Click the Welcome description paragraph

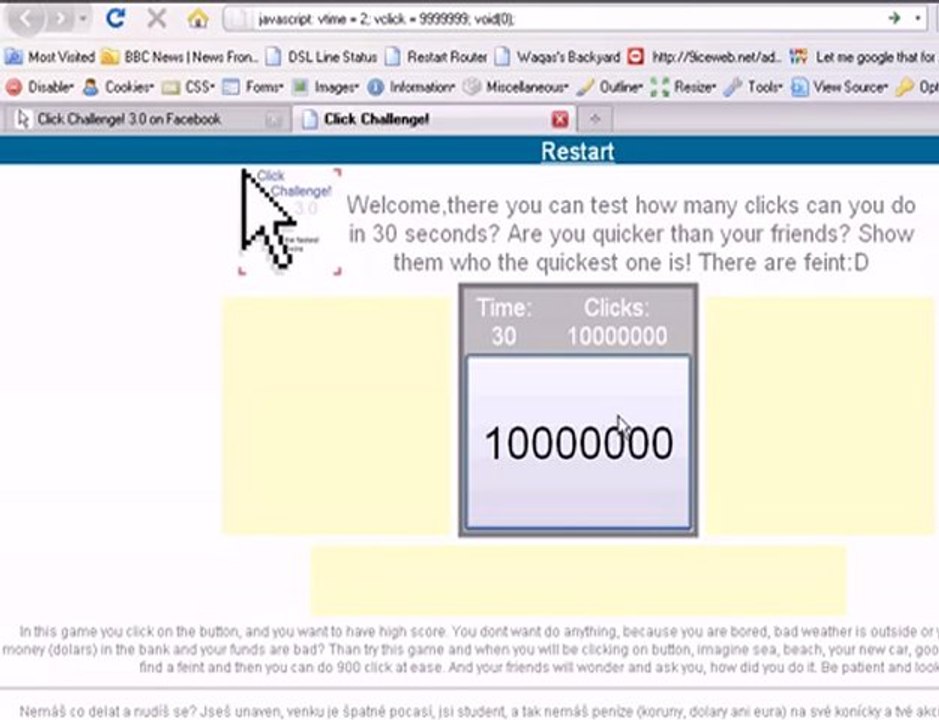pyautogui.click(x=631, y=234)
